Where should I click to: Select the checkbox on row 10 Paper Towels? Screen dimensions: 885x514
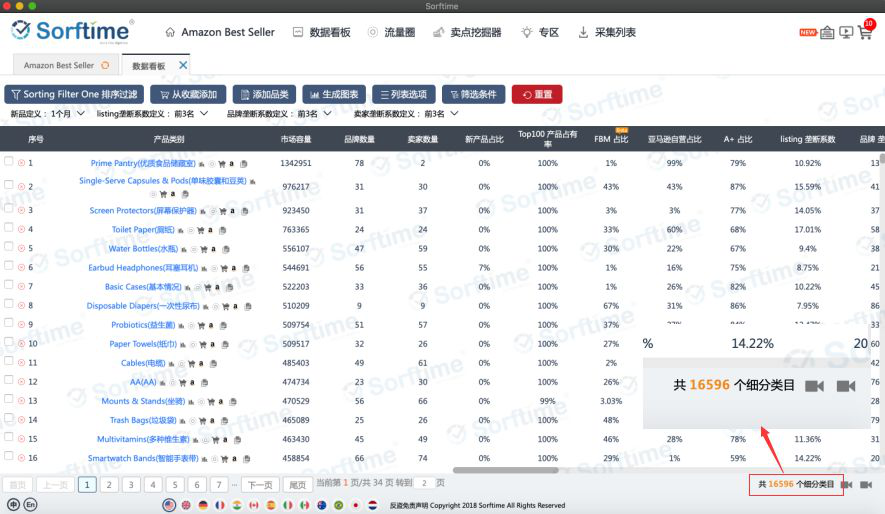tap(9, 343)
